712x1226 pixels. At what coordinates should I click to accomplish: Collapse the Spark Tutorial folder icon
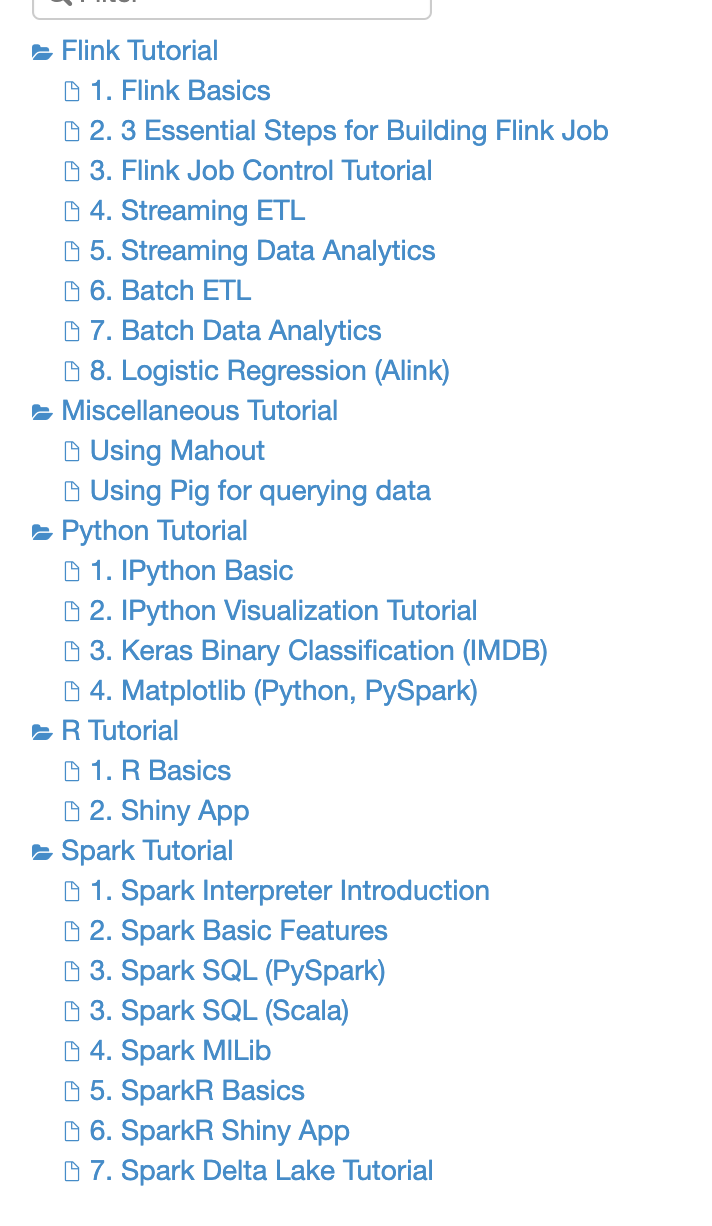click(x=42, y=851)
